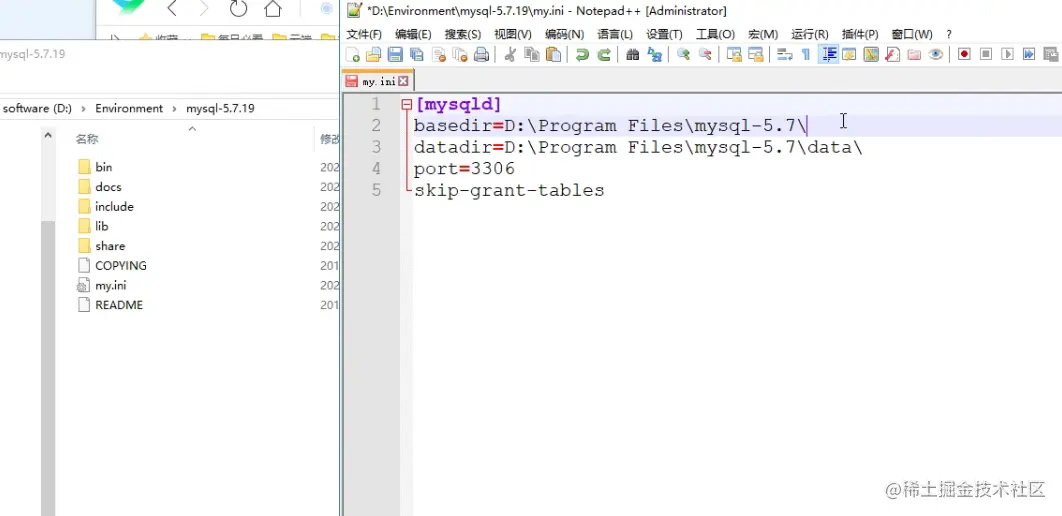Open the 编辑(E) menu
This screenshot has height=516, width=1062.
coord(413,35)
